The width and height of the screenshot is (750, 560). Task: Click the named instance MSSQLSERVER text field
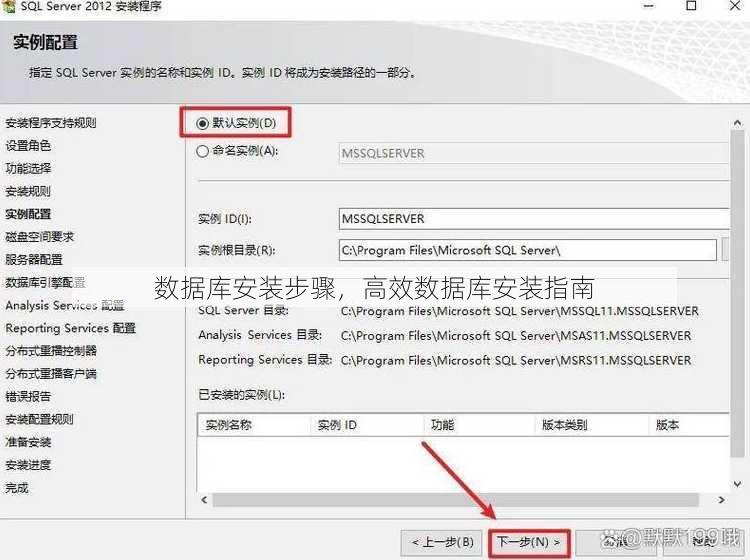(534, 154)
